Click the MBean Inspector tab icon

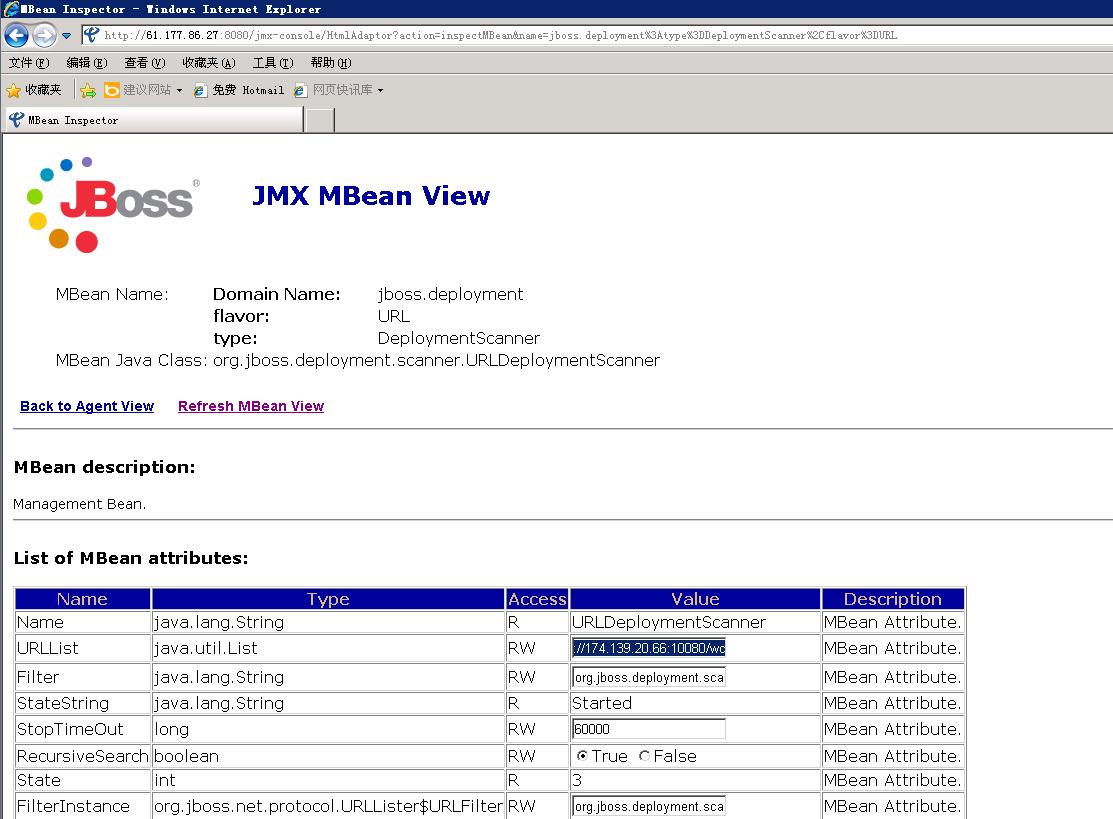(x=16, y=120)
